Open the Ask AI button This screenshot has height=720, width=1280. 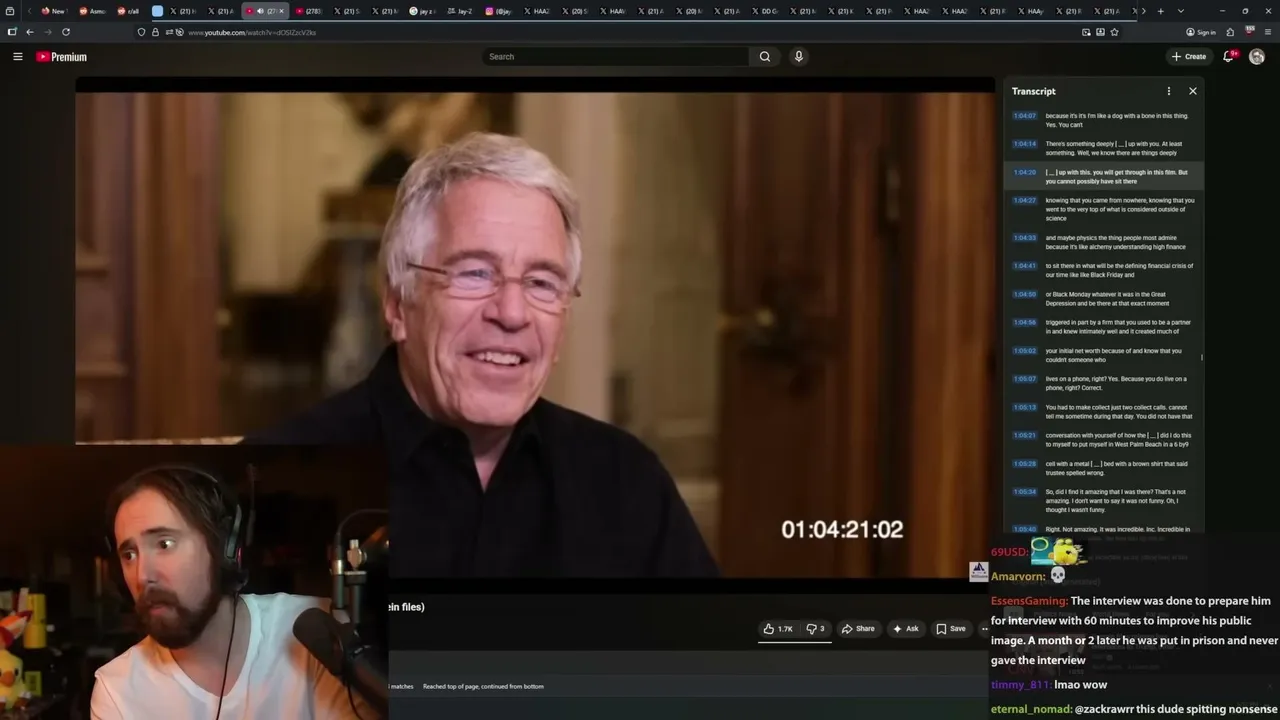905,629
